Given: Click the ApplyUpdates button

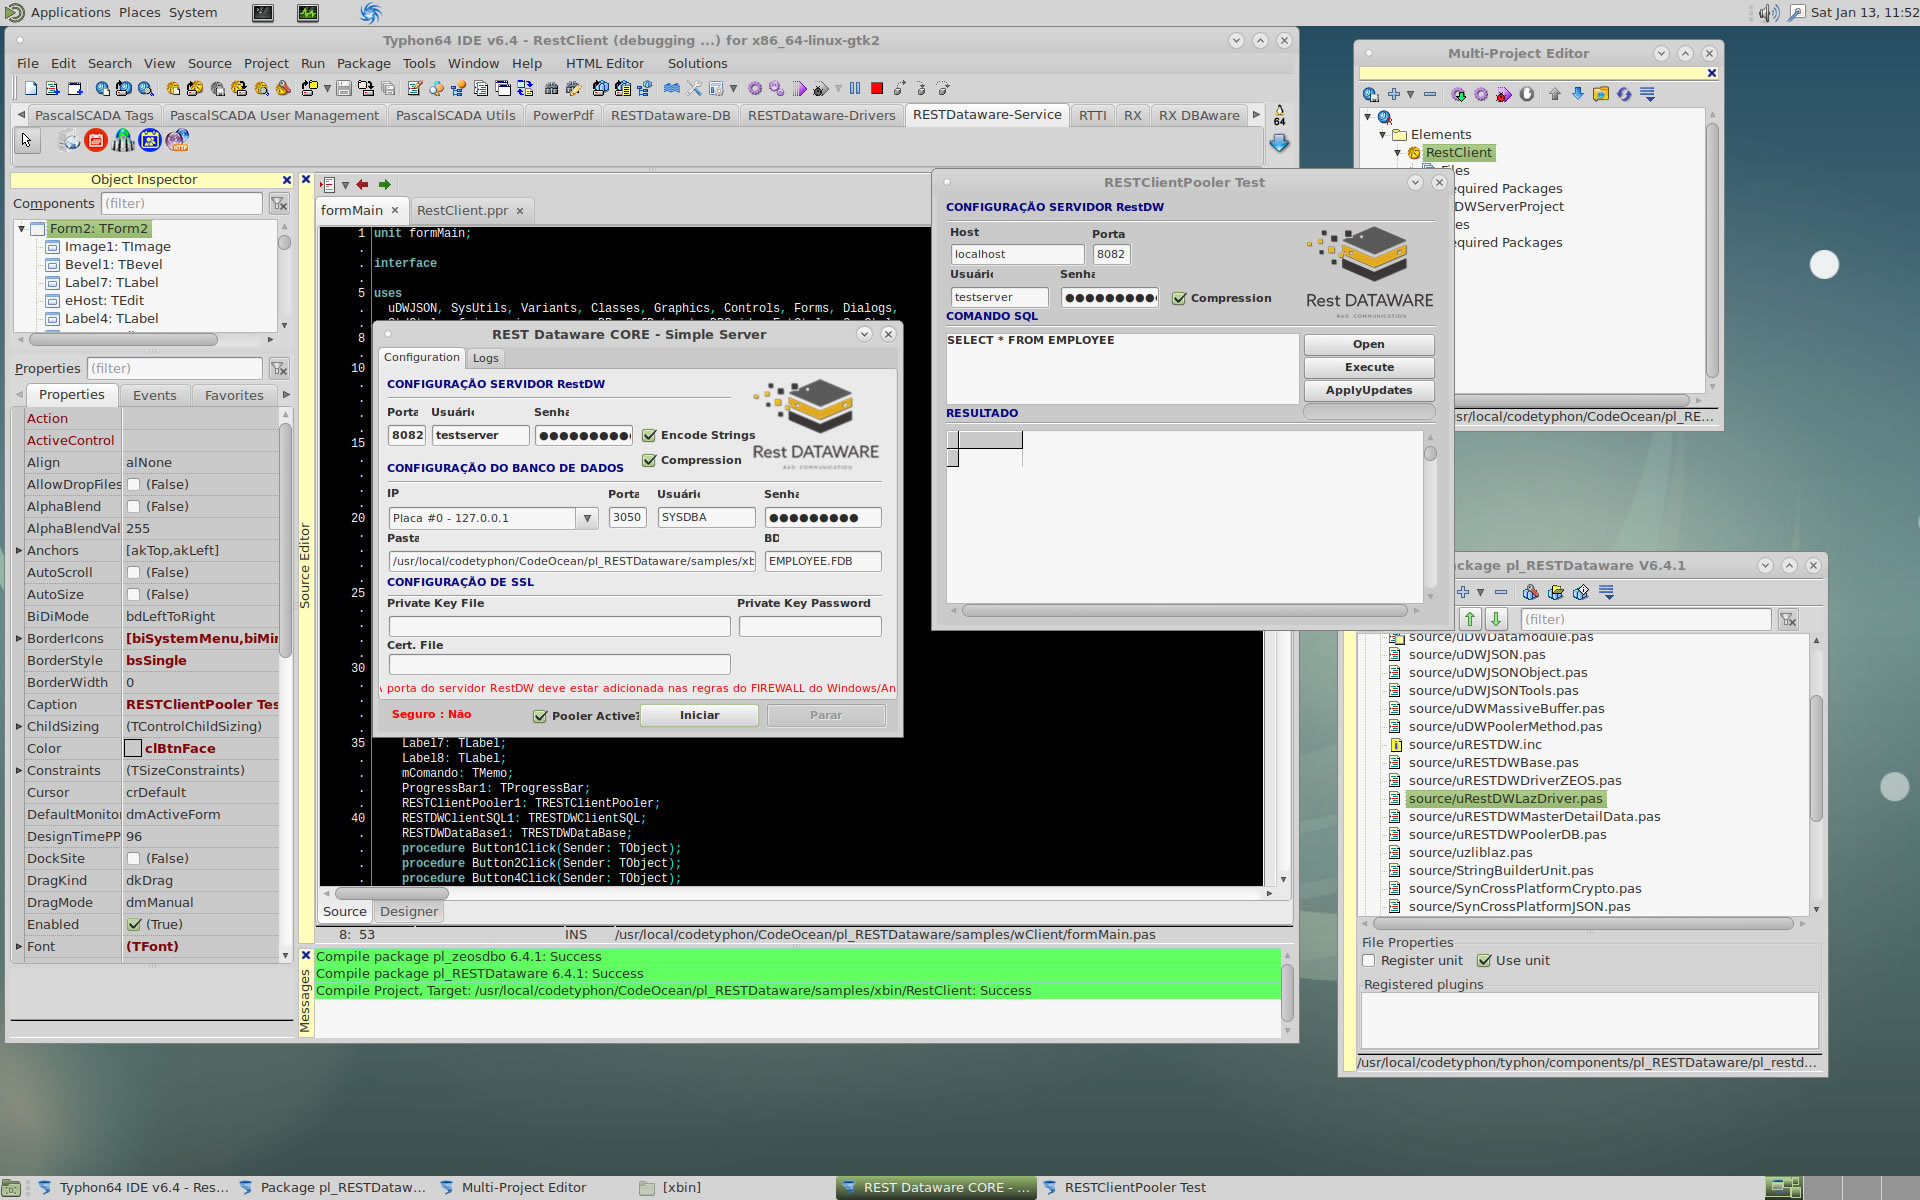Looking at the screenshot, I should click(1368, 391).
